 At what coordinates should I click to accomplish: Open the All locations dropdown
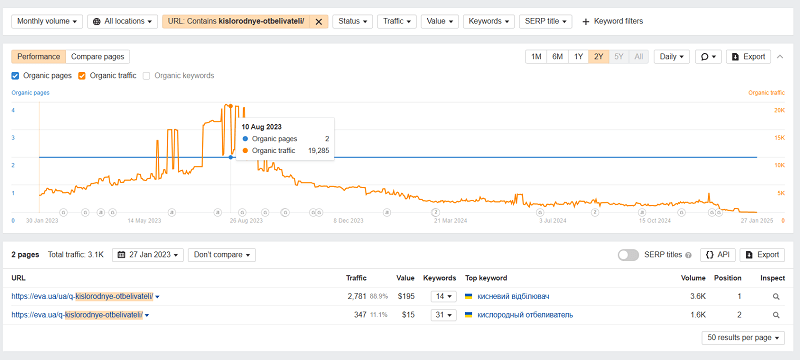pyautogui.click(x=123, y=21)
